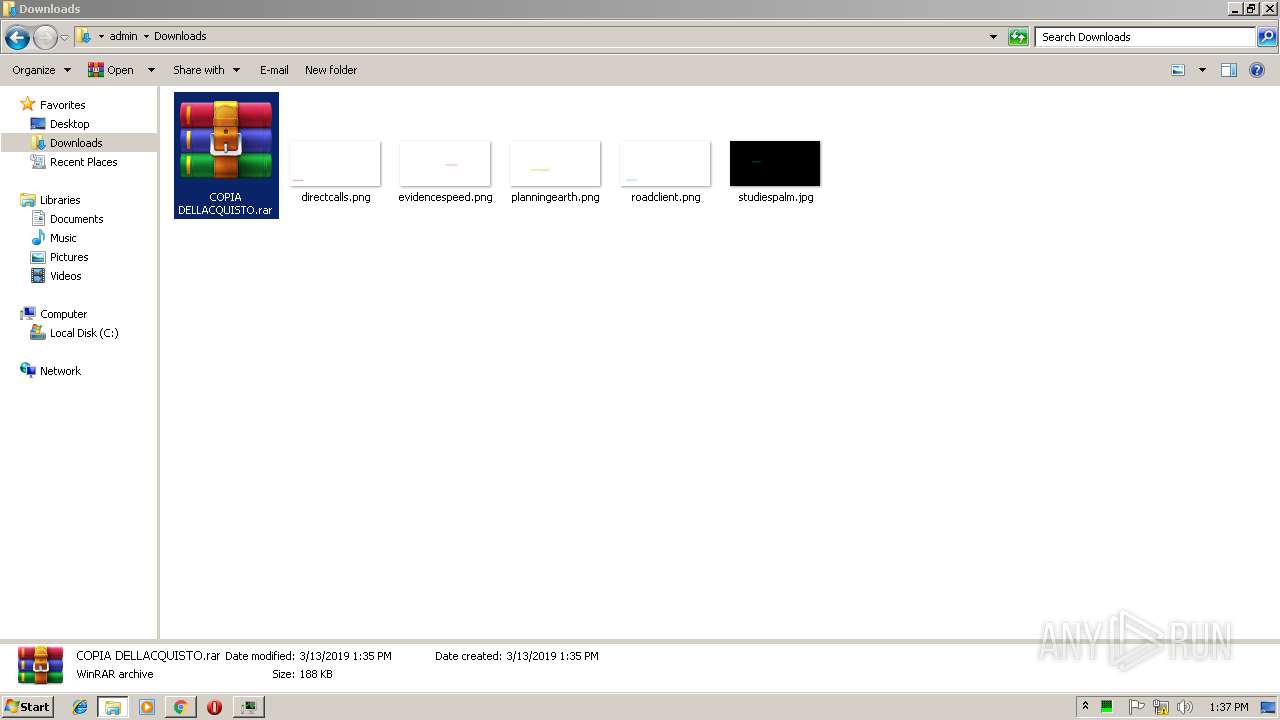Image resolution: width=1280 pixels, height=720 pixels.
Task: Open the Pictures library
Action: tap(69, 257)
